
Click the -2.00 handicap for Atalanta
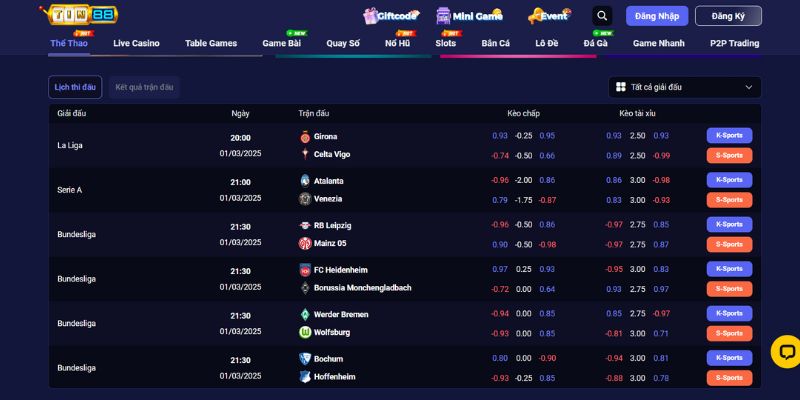click(523, 180)
